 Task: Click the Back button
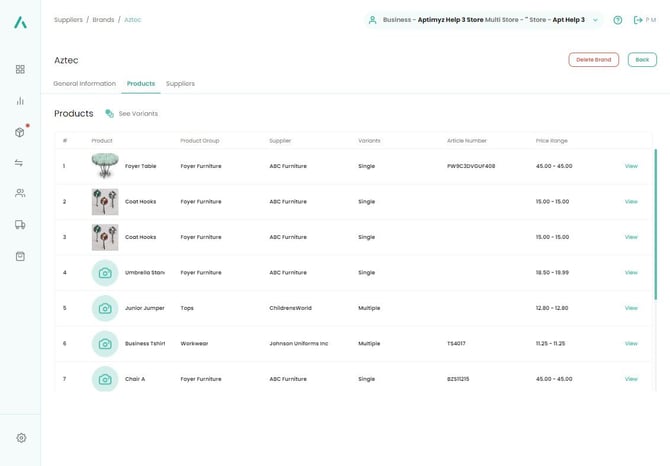click(642, 60)
